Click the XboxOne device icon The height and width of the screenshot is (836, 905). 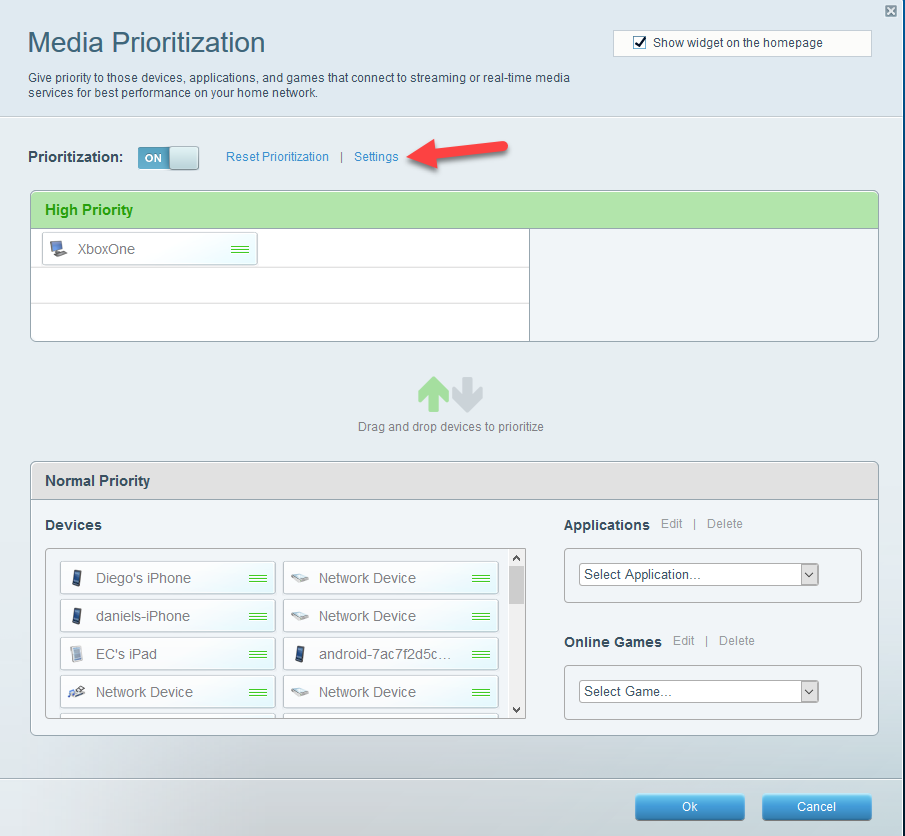pos(58,248)
